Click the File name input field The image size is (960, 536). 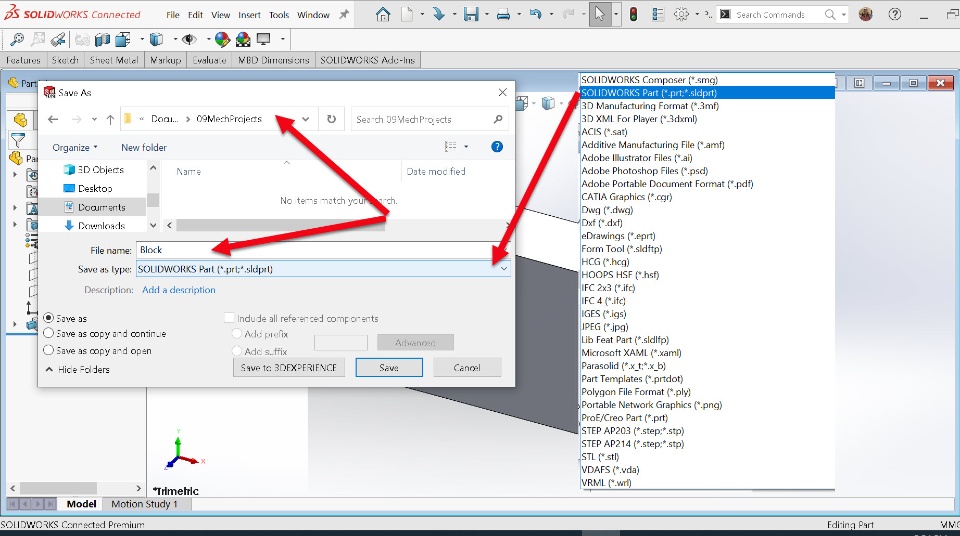(x=323, y=250)
